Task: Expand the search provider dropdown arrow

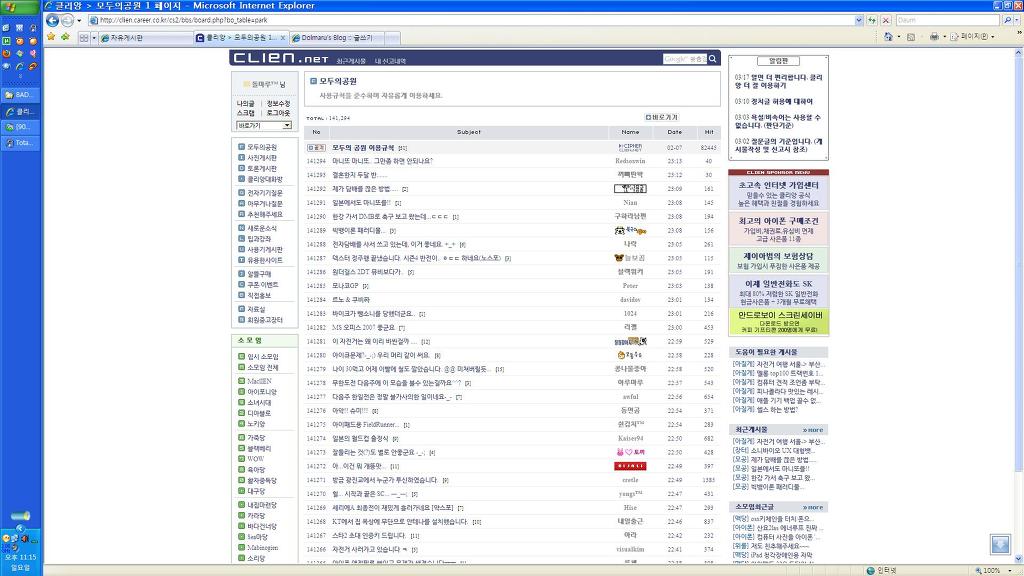Action: click(1016, 20)
